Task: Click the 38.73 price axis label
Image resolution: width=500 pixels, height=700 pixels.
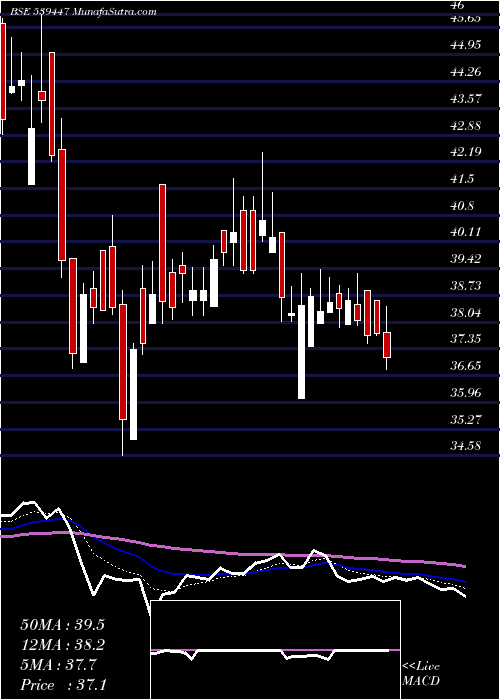Action: tap(465, 285)
